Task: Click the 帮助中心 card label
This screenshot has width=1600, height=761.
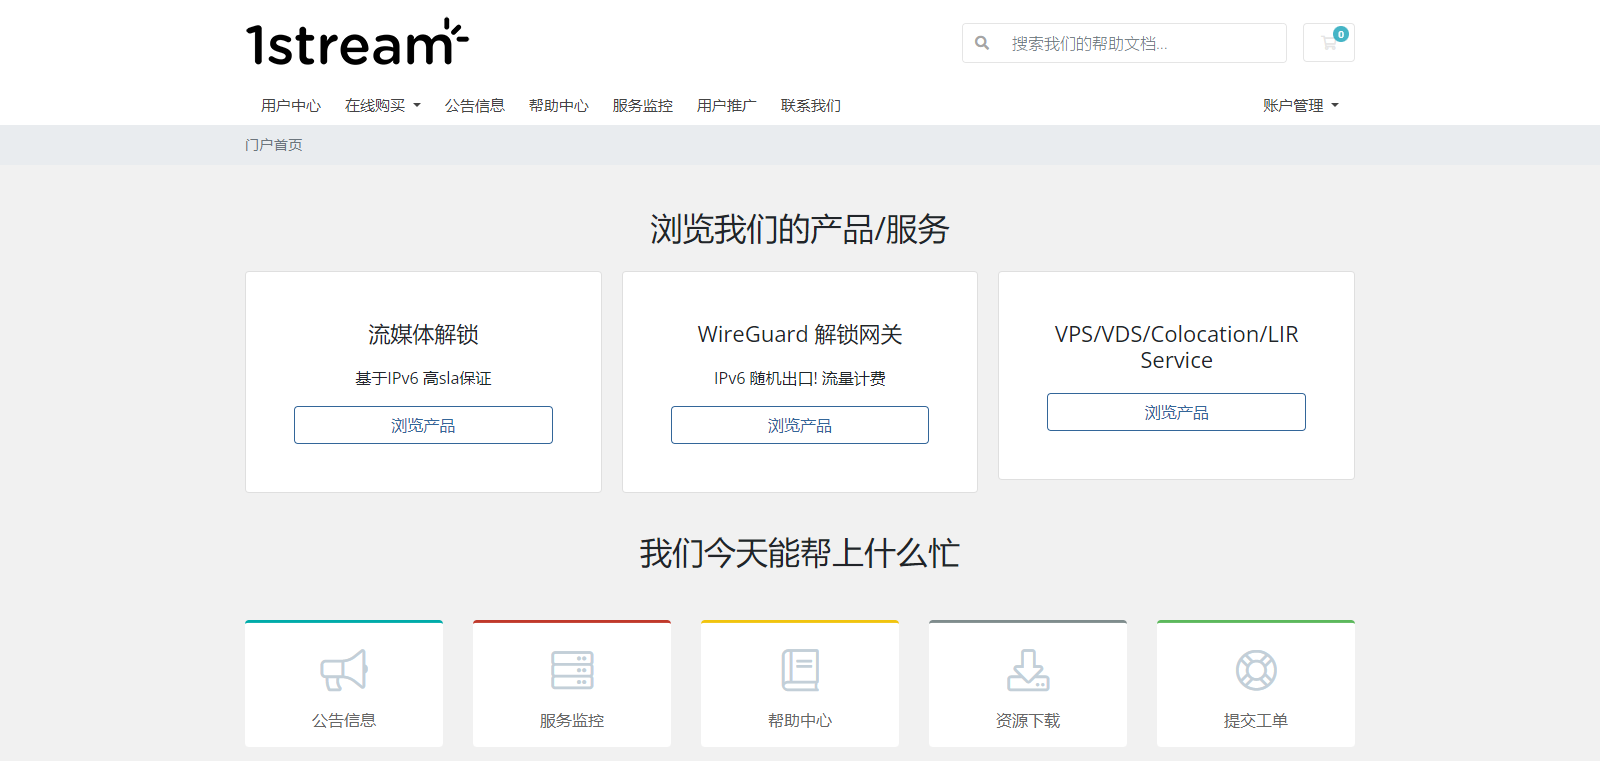Action: click(x=800, y=720)
